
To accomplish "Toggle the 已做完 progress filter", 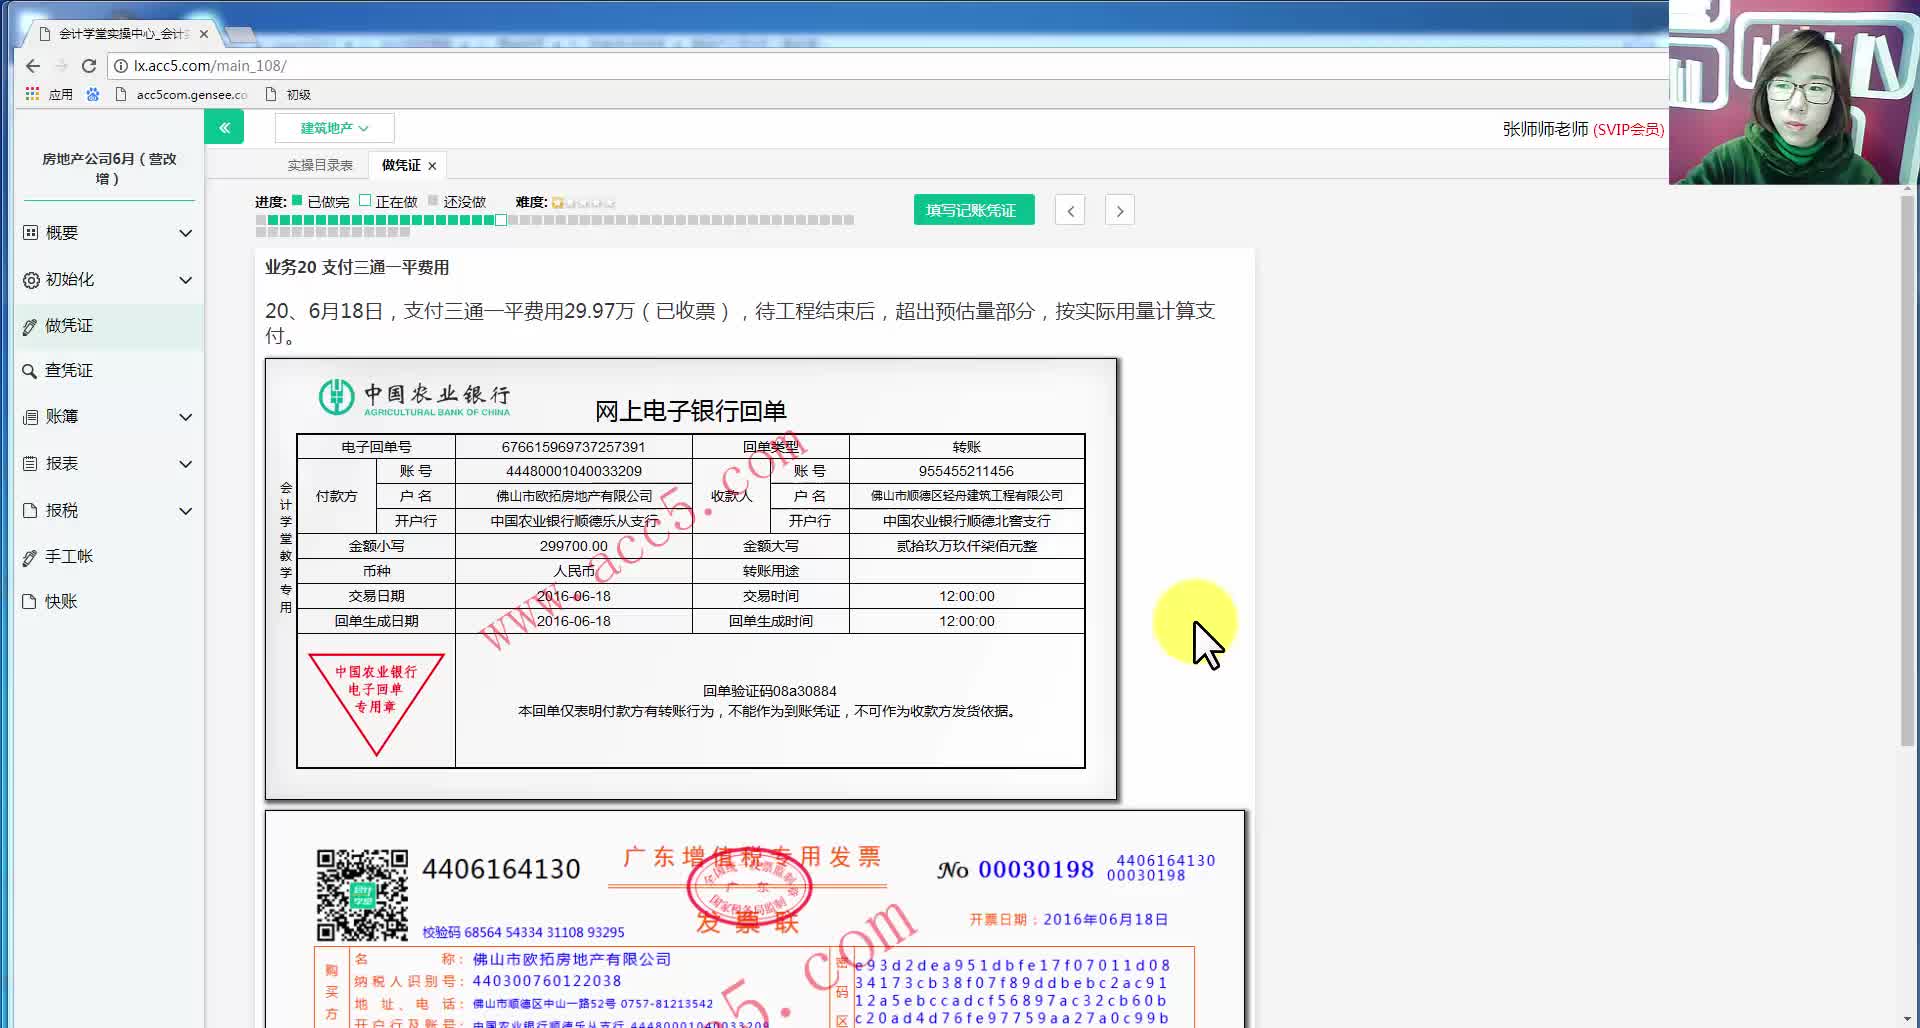I will (298, 201).
